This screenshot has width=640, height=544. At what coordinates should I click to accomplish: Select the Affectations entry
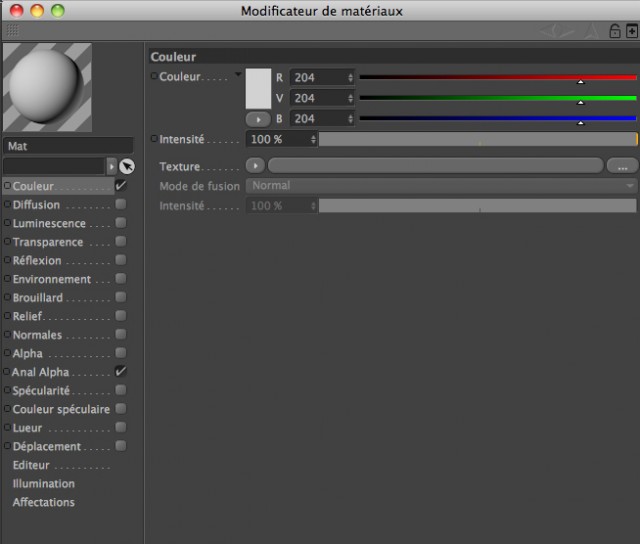tap(44, 502)
